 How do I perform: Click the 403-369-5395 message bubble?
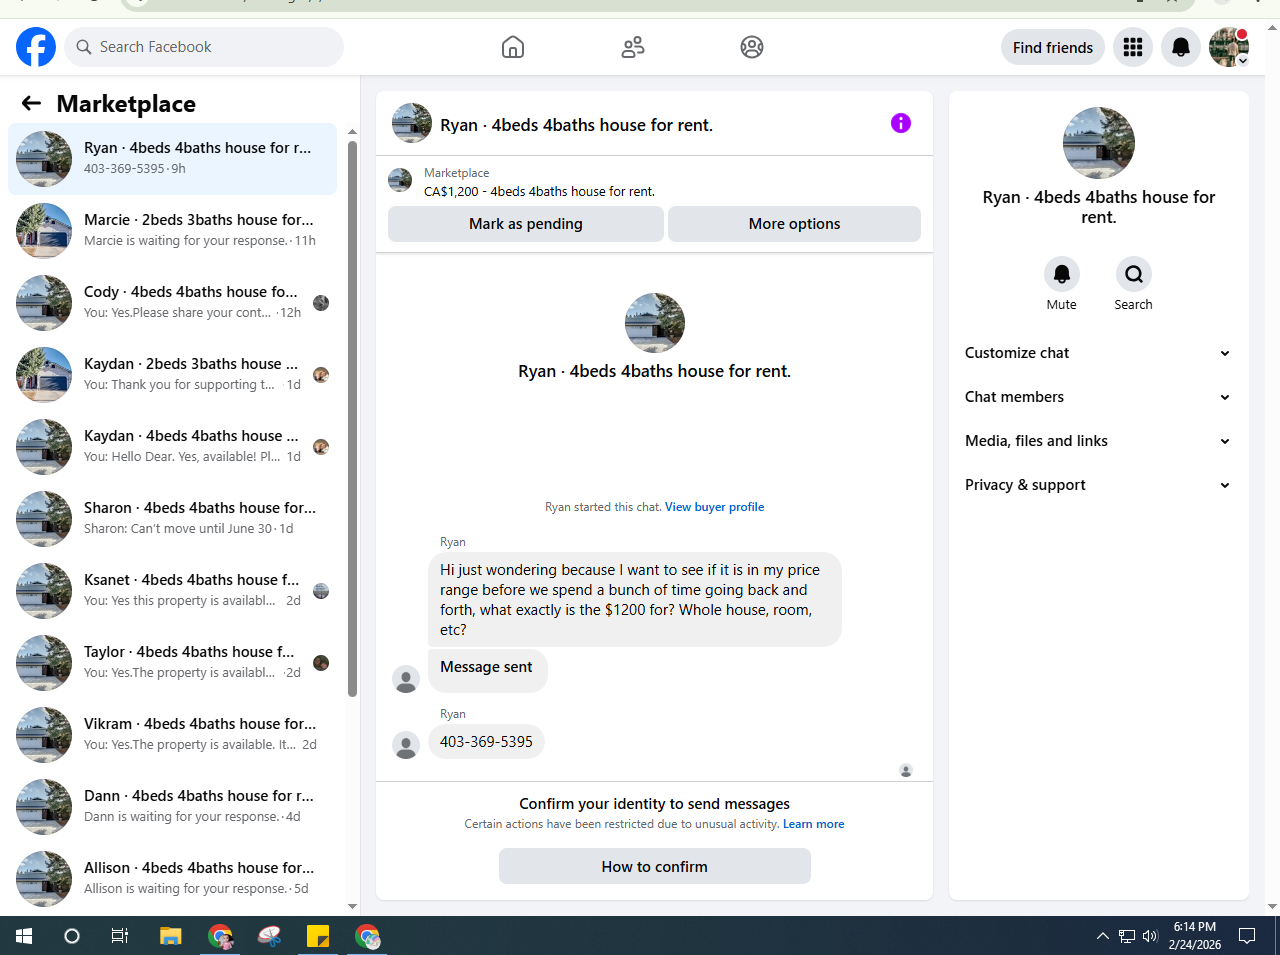(486, 741)
